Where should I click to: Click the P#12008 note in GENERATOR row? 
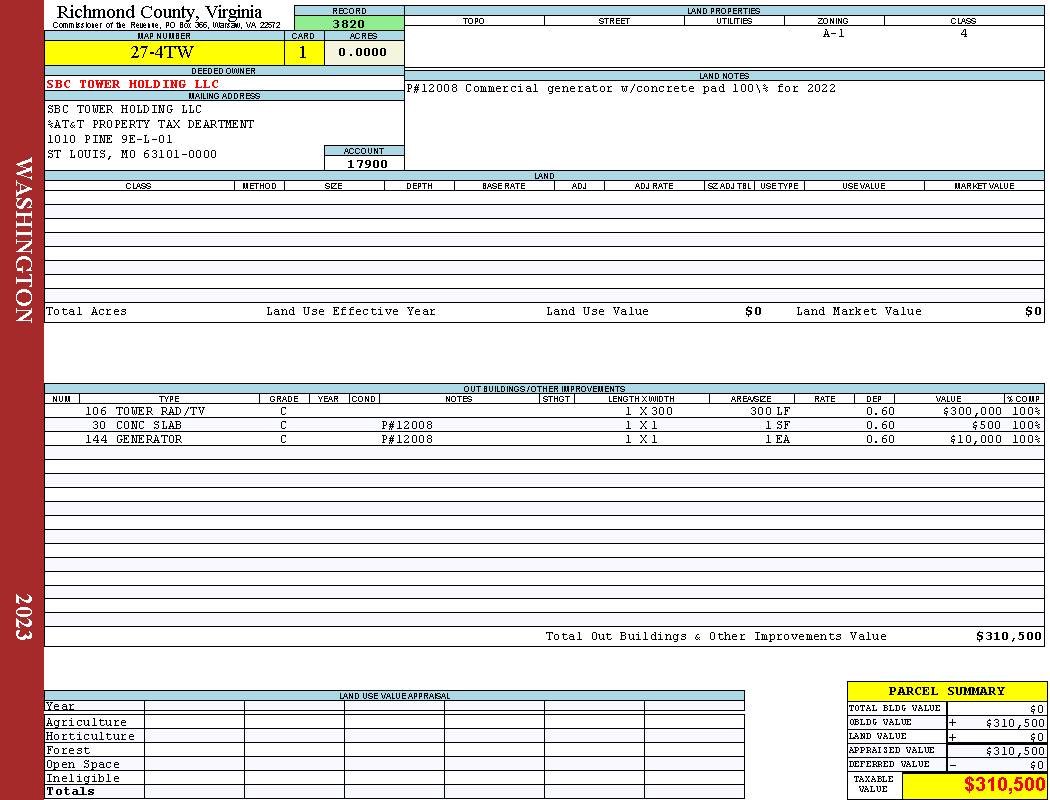407,439
